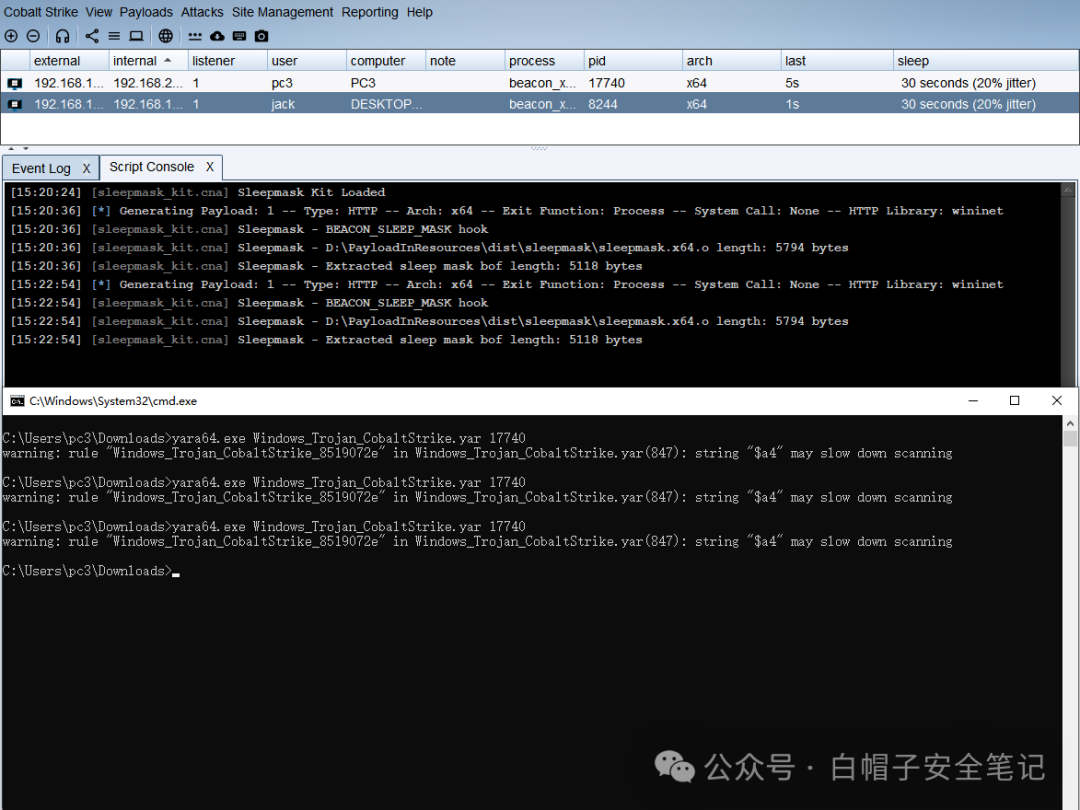Image resolution: width=1080 pixels, height=810 pixels.
Task: Click the Disconnect minus icon in the toolbar
Action: pyautogui.click(x=33, y=36)
